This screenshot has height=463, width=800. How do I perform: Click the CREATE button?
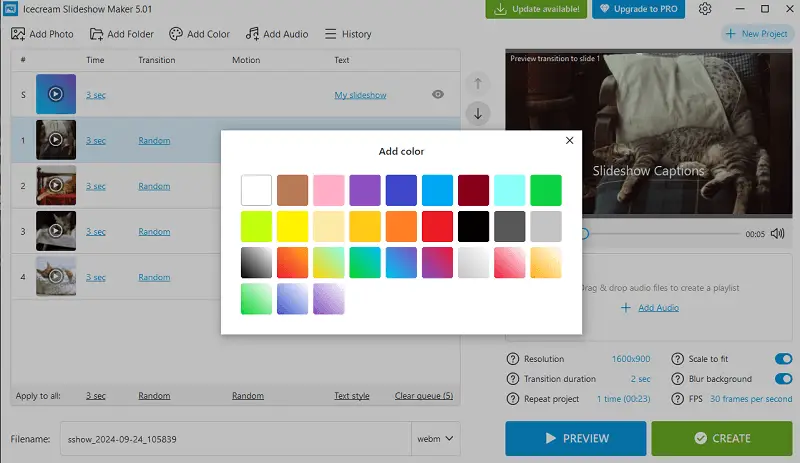(721, 438)
